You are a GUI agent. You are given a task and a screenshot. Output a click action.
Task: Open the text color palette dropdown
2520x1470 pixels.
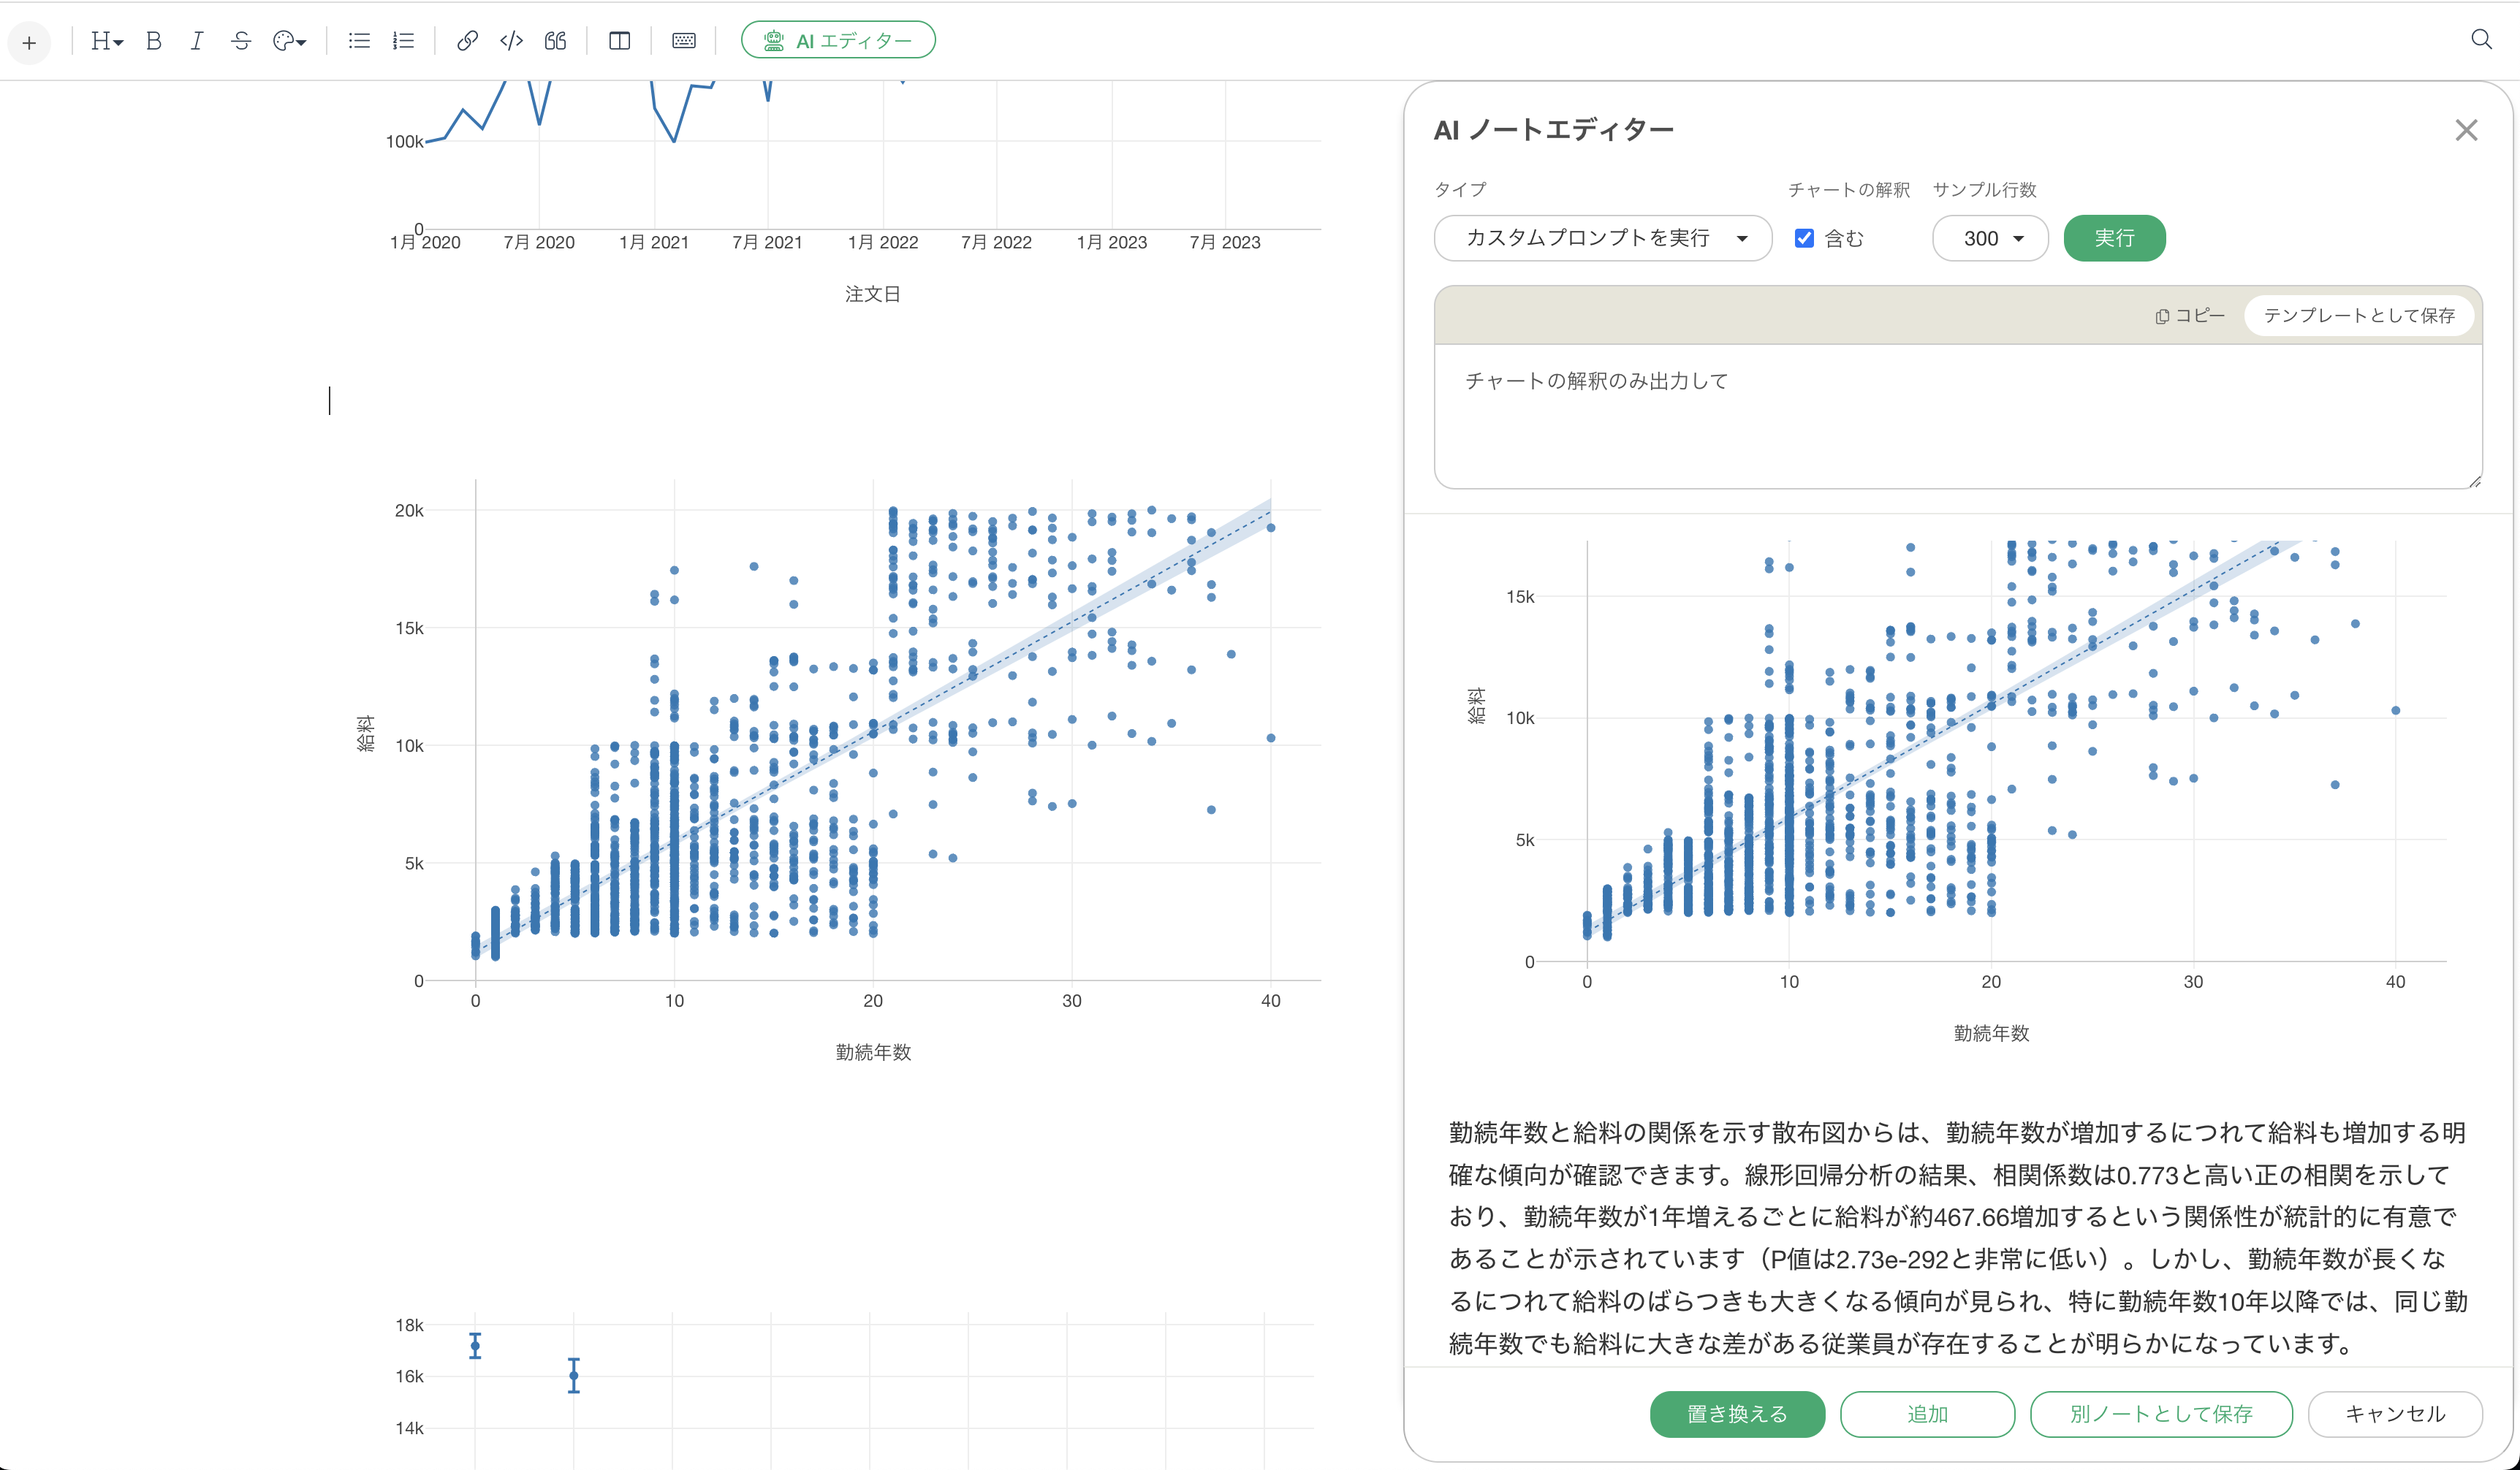coord(289,41)
